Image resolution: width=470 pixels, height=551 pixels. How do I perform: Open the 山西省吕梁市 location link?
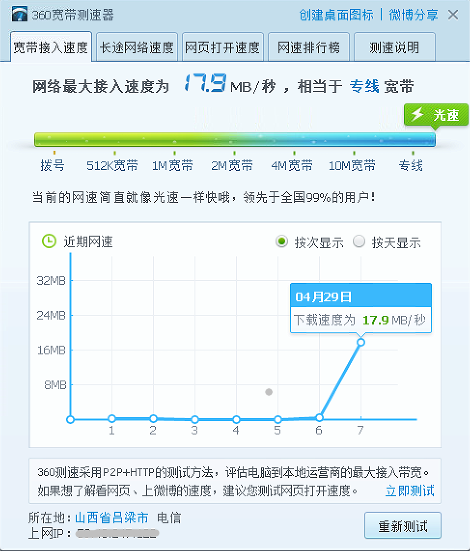(111, 518)
